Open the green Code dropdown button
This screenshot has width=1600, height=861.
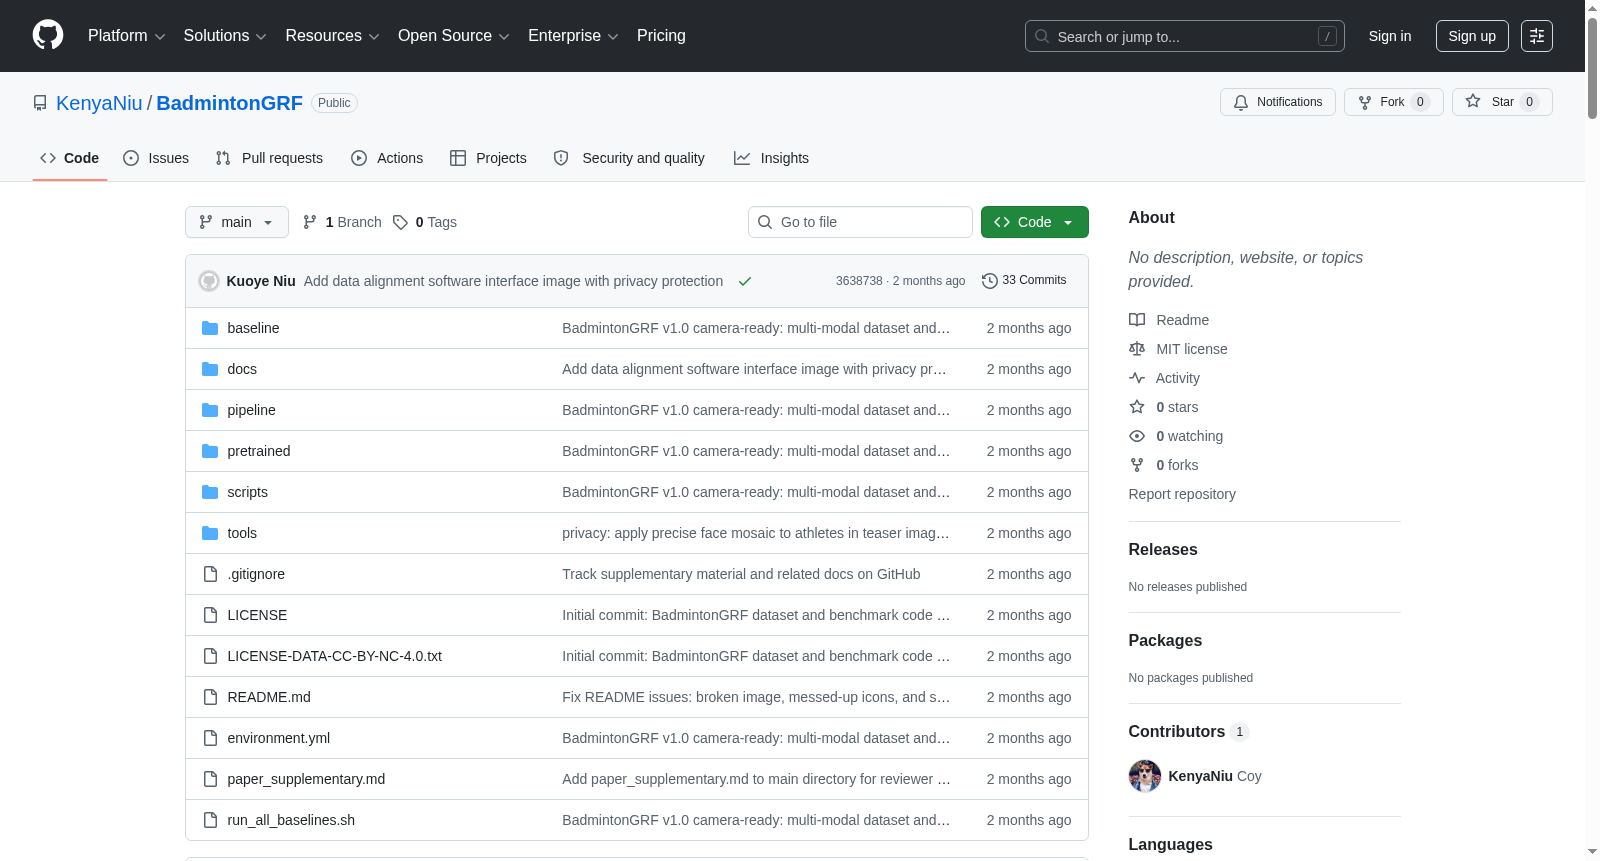pyautogui.click(x=1034, y=222)
